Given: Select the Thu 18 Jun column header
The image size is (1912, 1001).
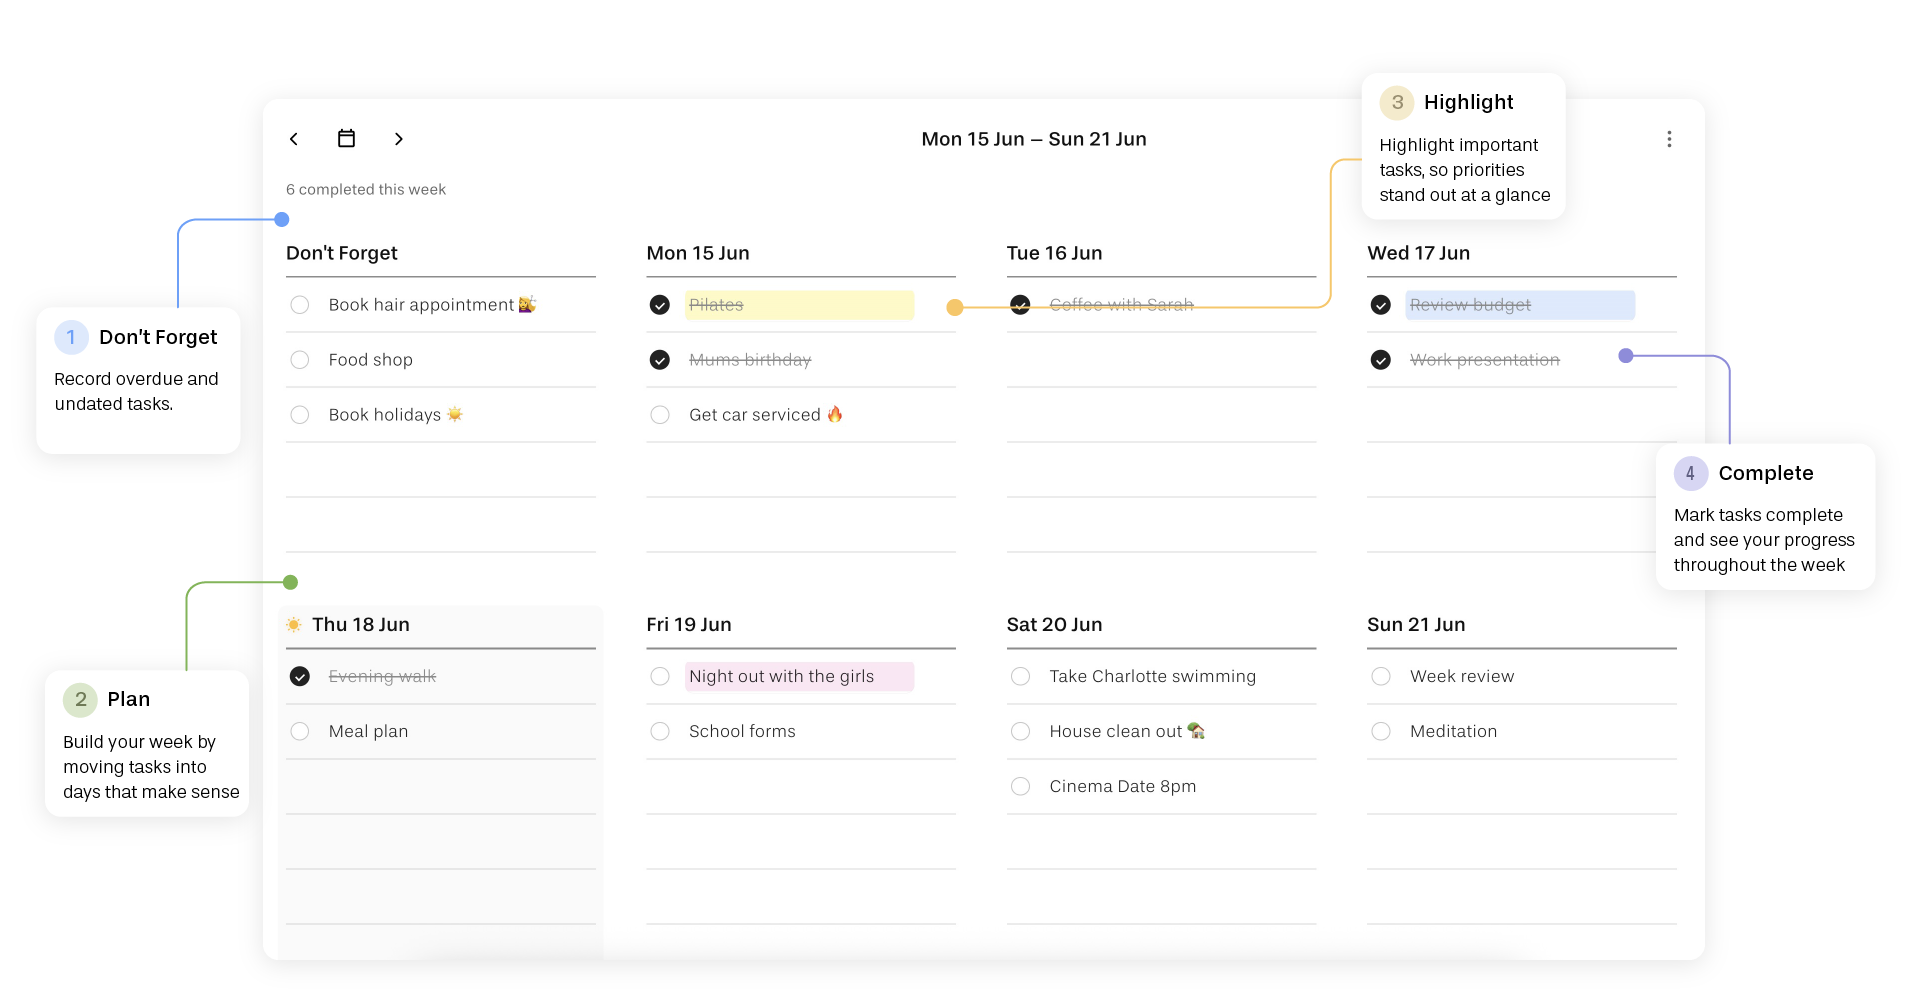Looking at the screenshot, I should point(361,625).
